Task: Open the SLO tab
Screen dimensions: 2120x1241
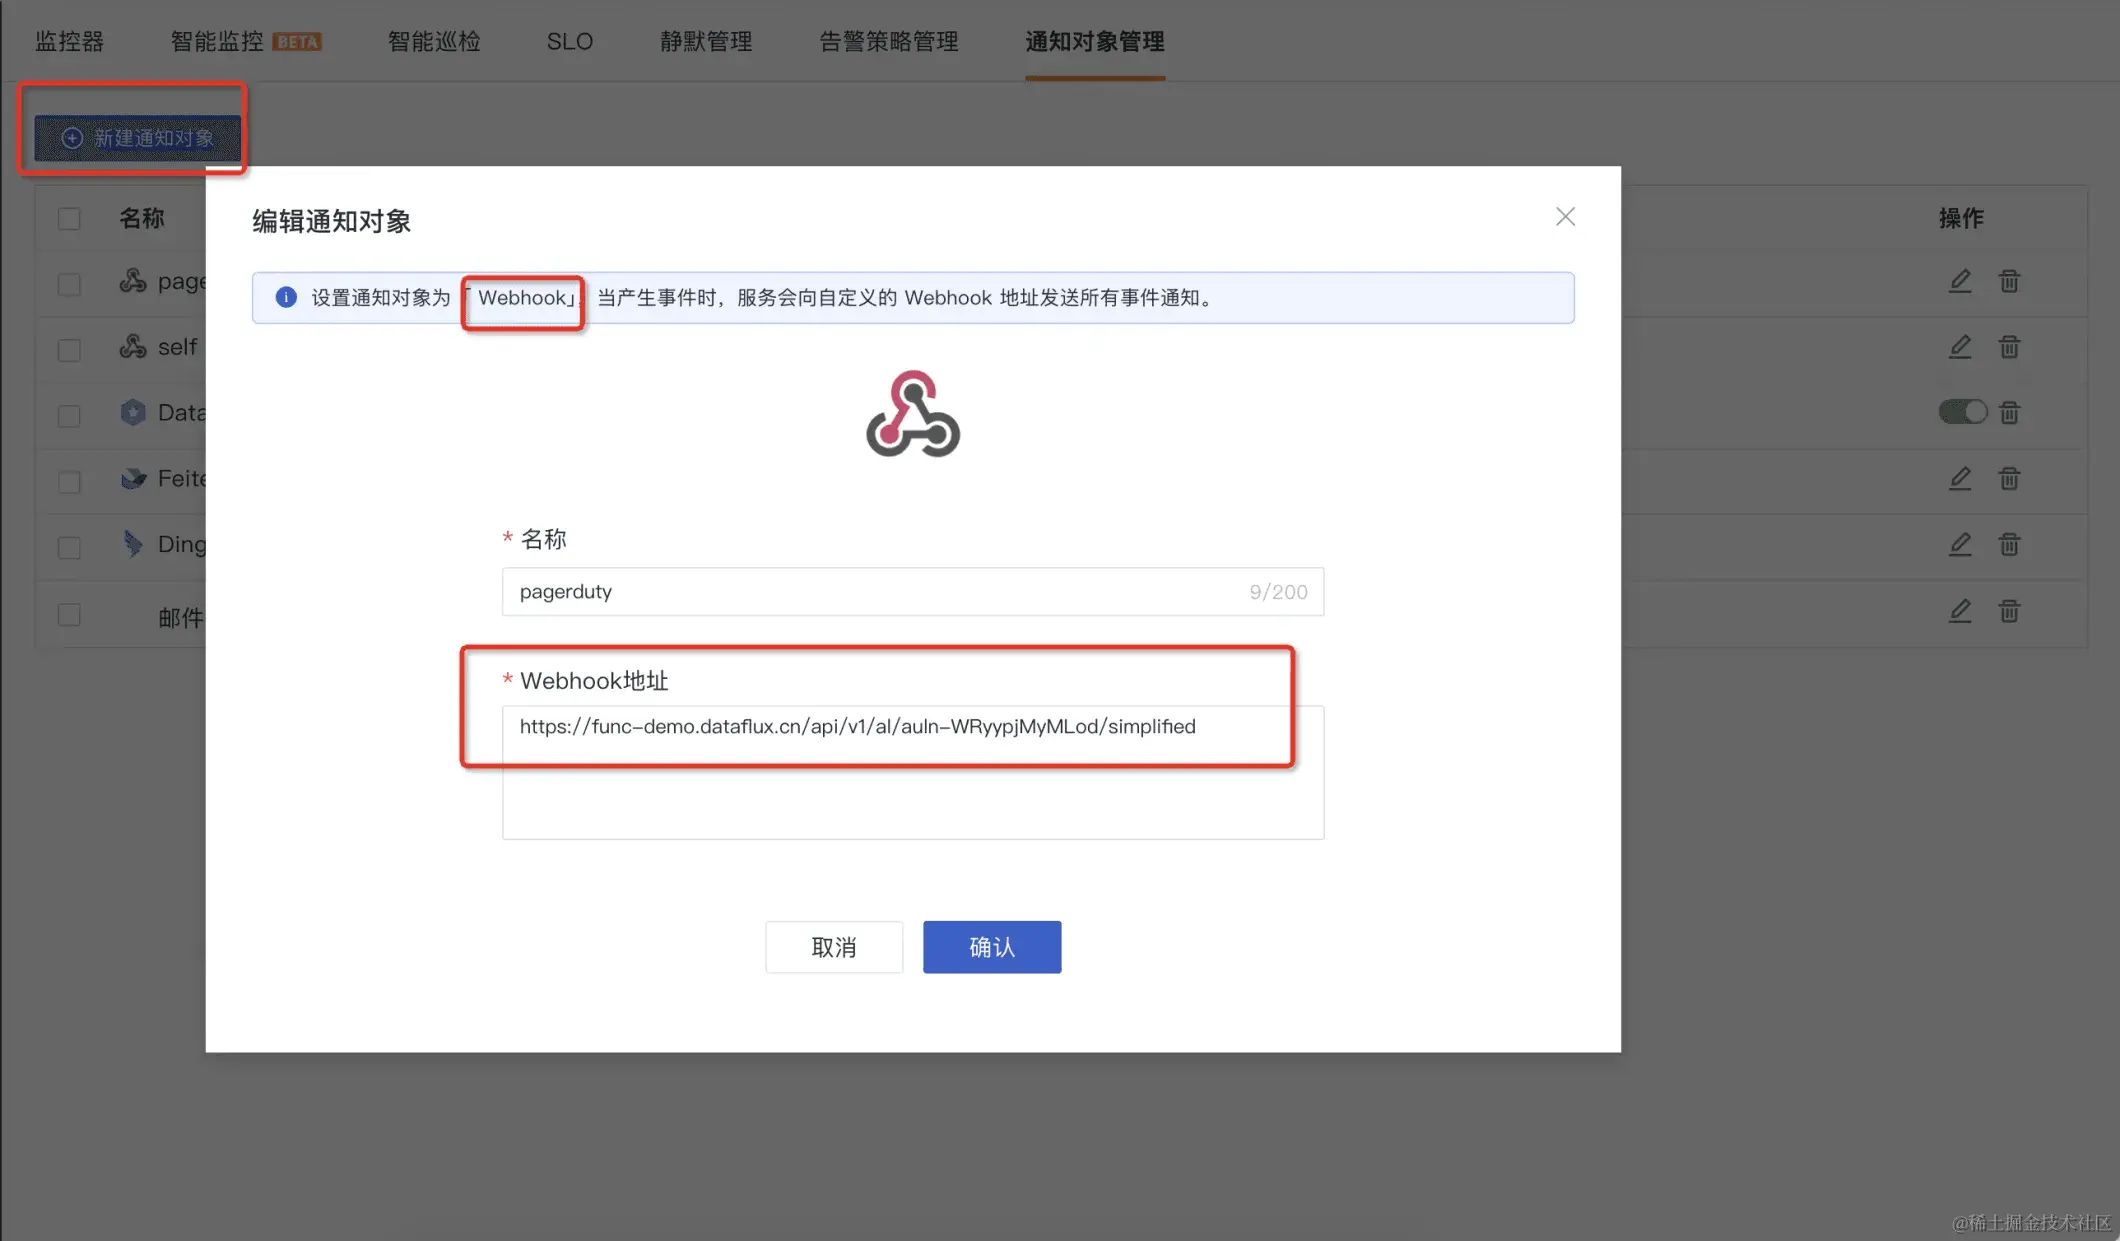Action: [569, 42]
